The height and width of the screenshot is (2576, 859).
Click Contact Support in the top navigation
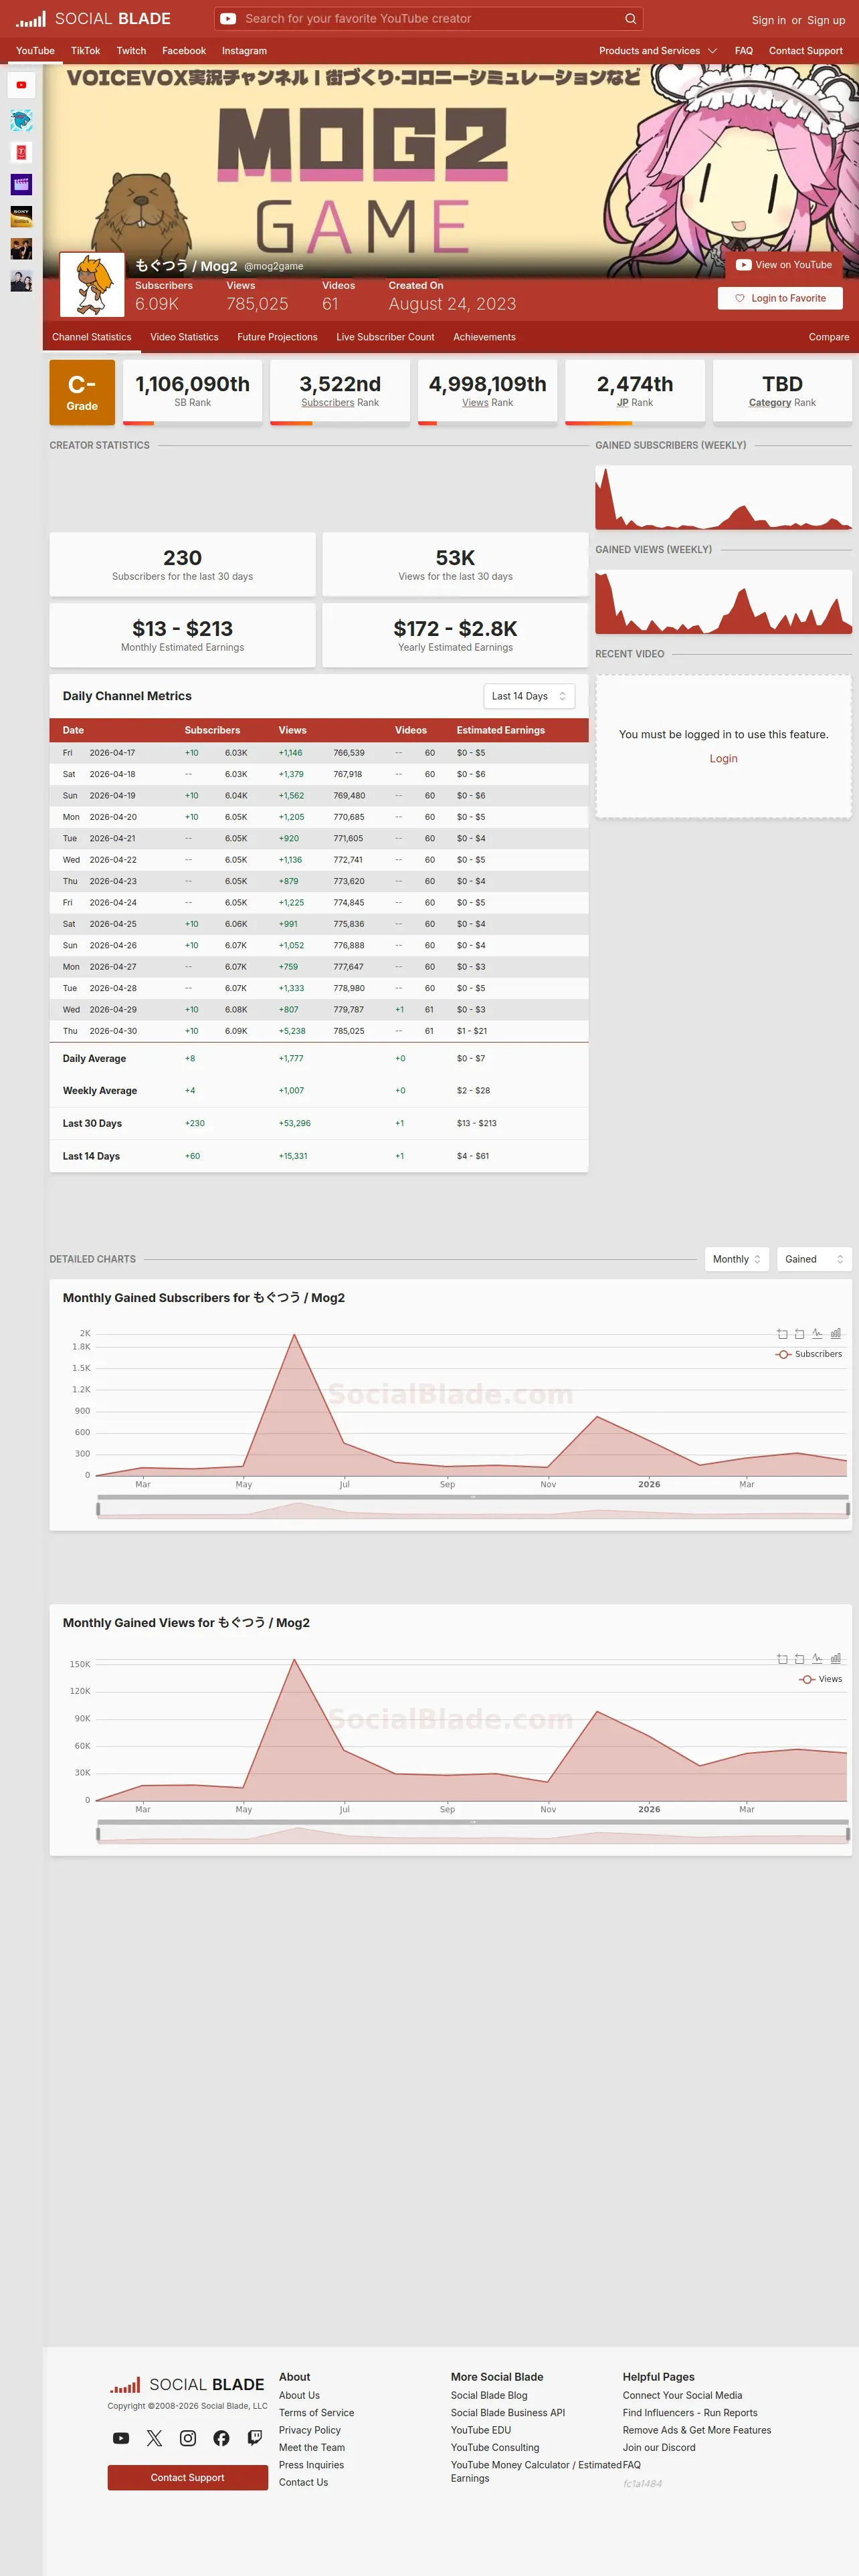click(806, 51)
